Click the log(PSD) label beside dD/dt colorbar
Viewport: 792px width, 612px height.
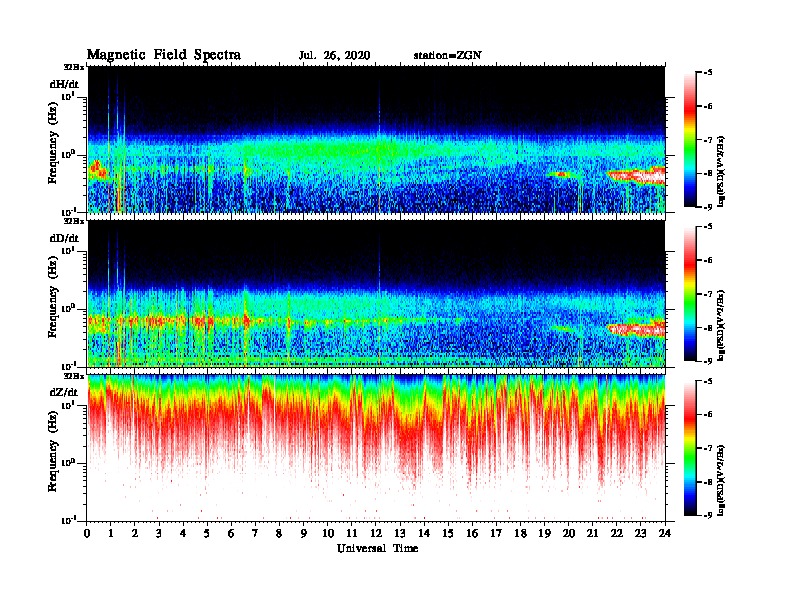click(x=722, y=325)
